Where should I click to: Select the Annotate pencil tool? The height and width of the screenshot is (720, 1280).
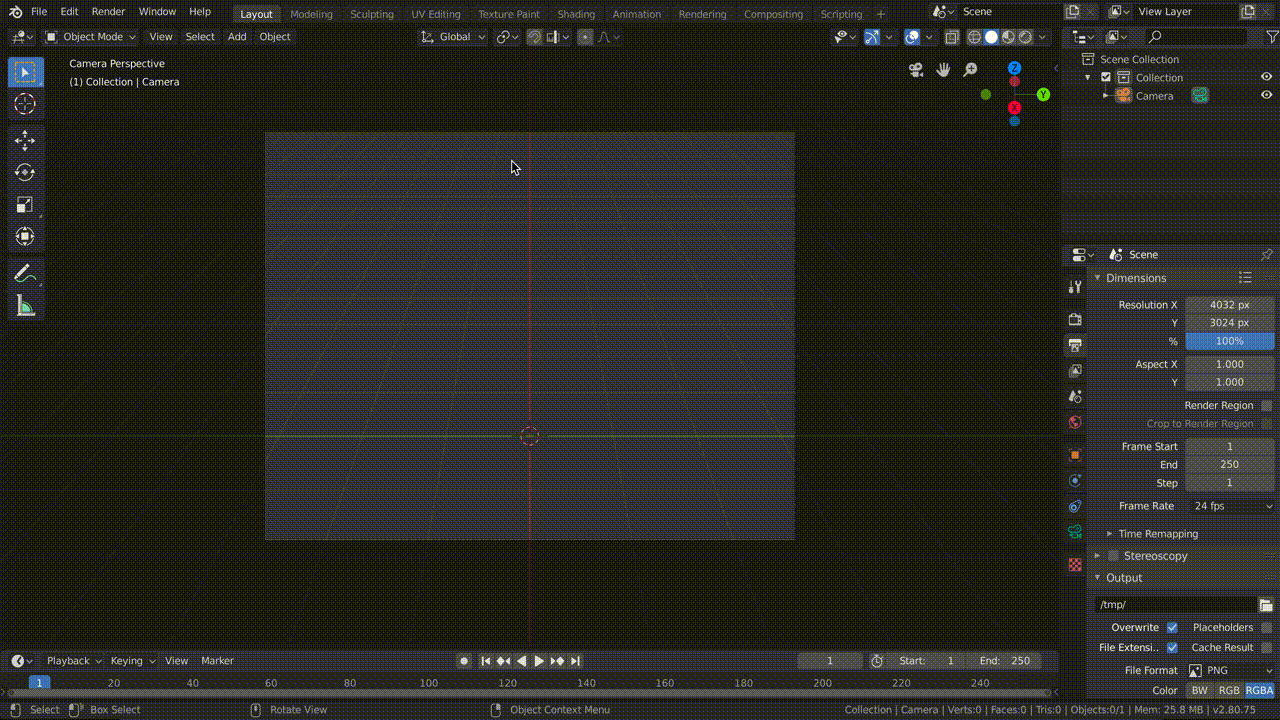point(25,274)
